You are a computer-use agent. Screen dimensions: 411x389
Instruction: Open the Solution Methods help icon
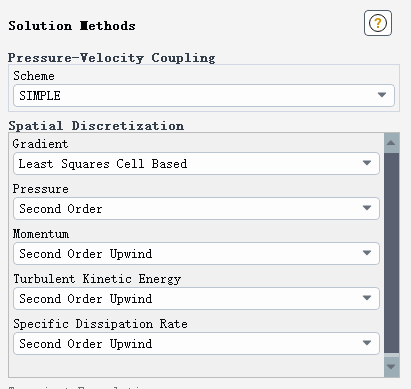[378, 23]
